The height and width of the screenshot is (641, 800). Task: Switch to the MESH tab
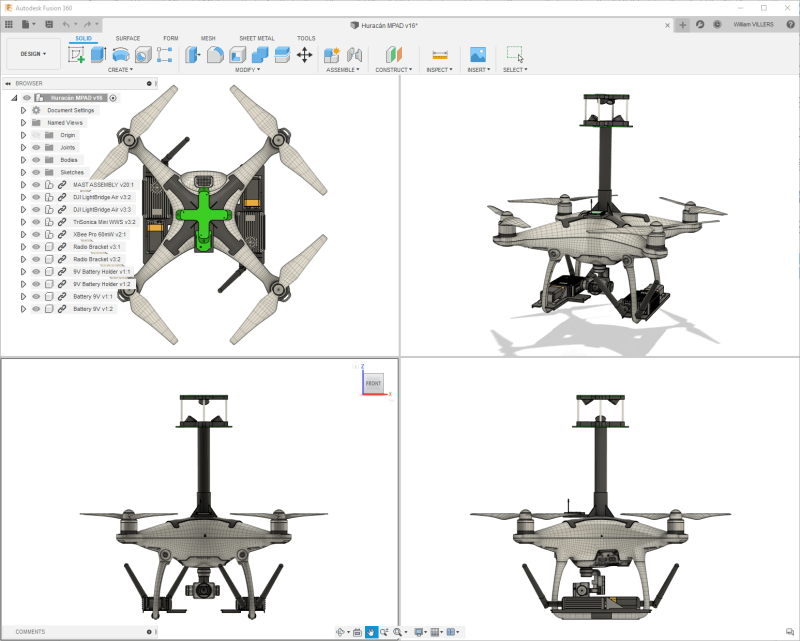208,38
